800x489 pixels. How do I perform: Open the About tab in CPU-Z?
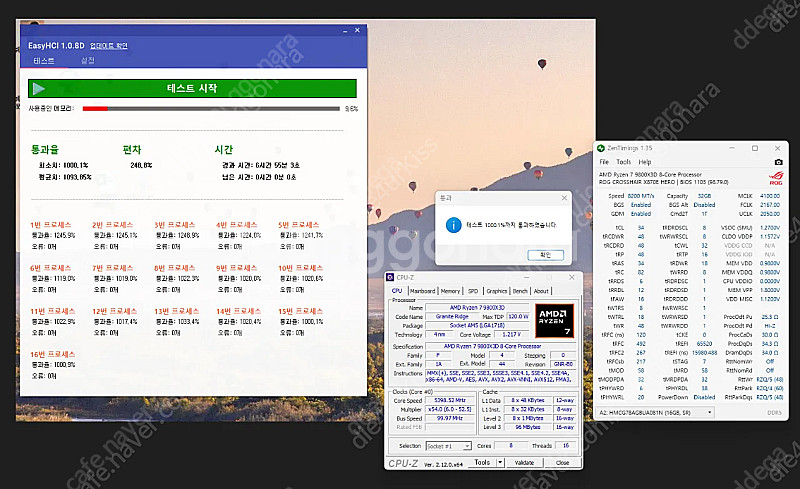[541, 291]
